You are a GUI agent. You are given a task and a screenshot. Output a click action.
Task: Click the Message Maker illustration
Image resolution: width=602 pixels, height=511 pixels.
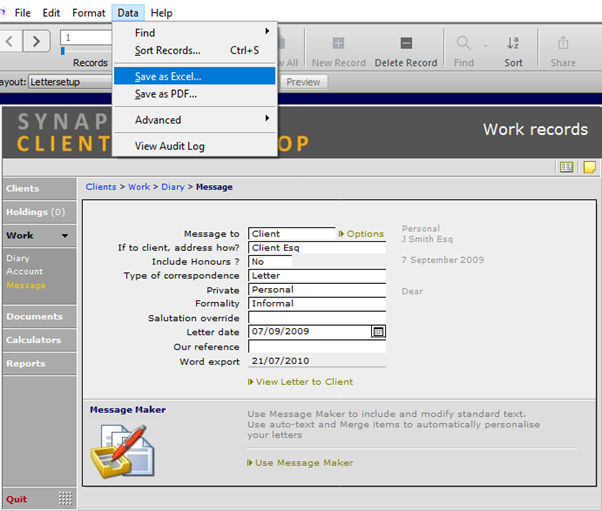(x=123, y=451)
